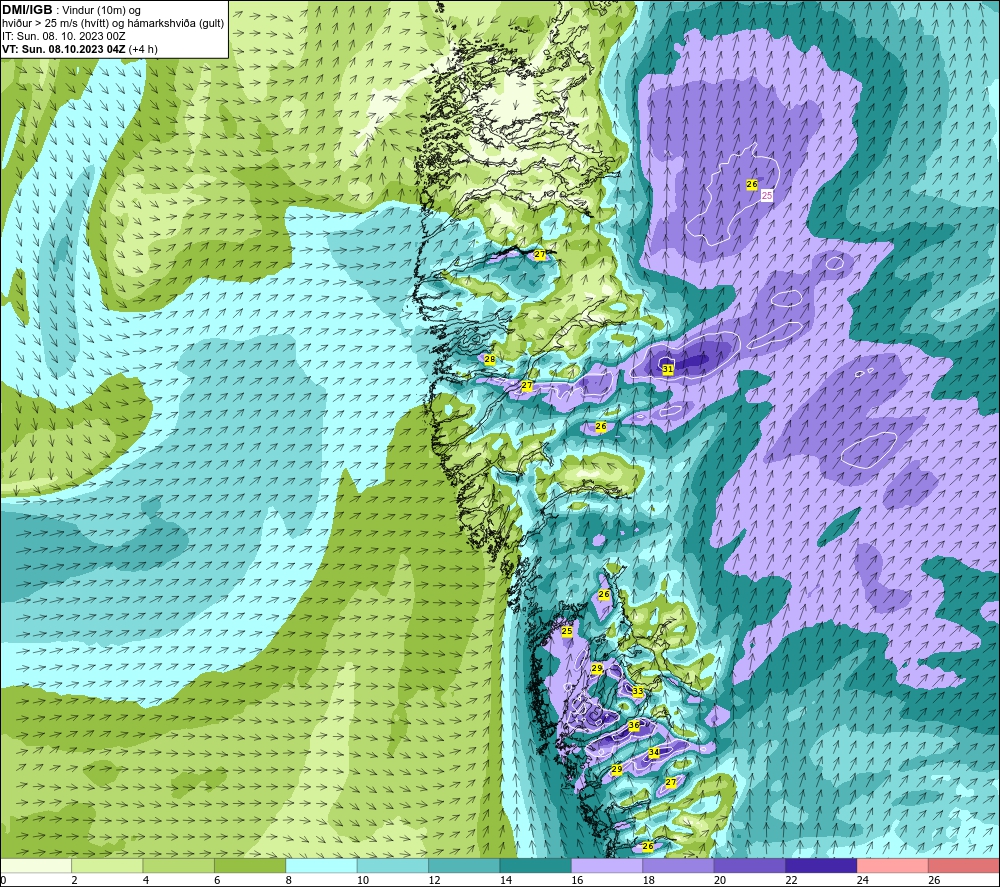Pick the dark indigo 22–24 m/s legend swatch
1000x887 pixels.
[x=821, y=865]
